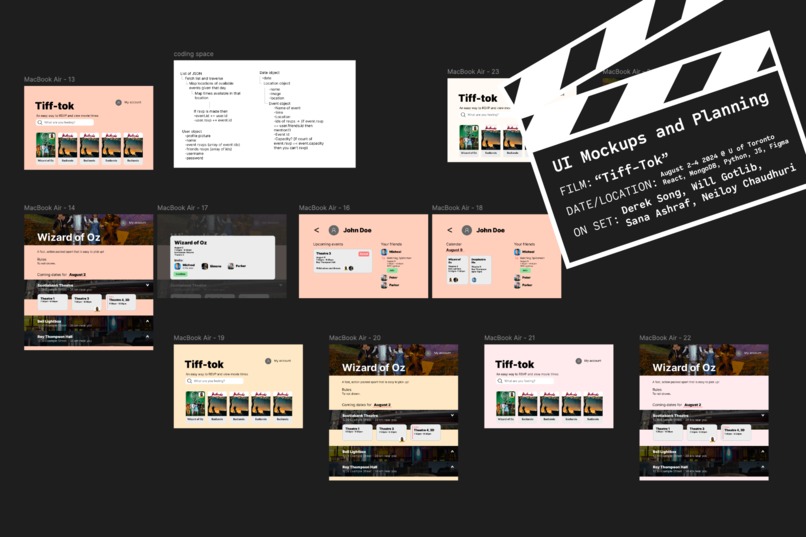Select the 'MacBook Air - 19' frame label
806x537 pixels.
tap(199, 338)
